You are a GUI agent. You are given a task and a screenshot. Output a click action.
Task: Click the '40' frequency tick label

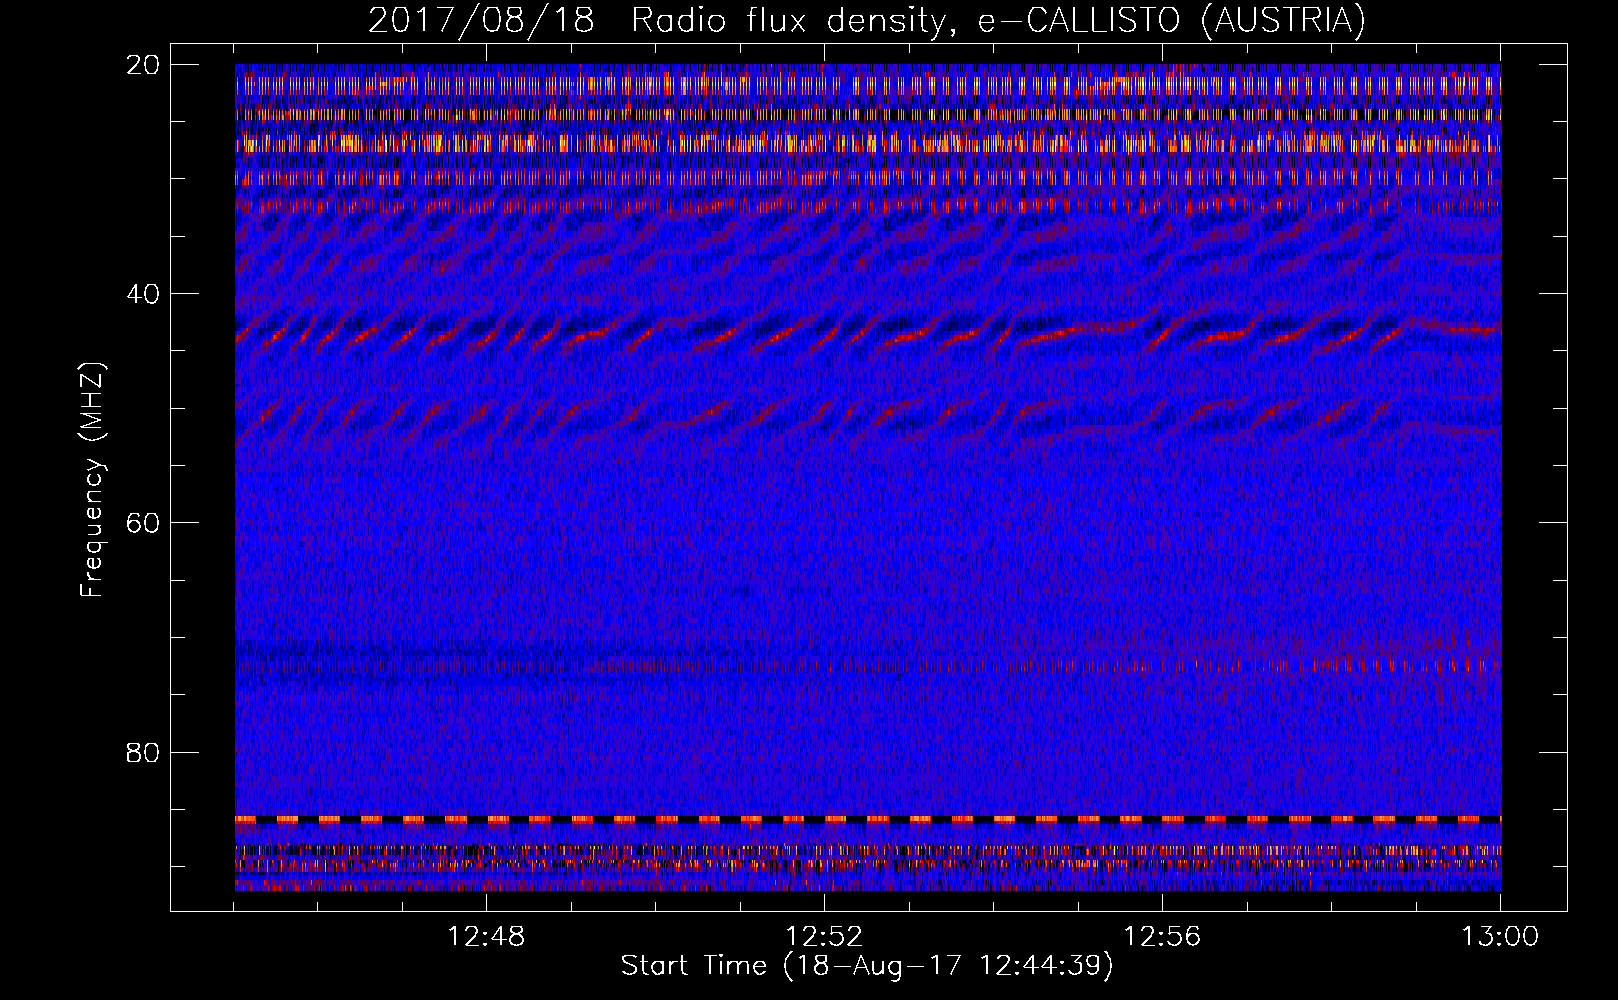click(x=143, y=294)
